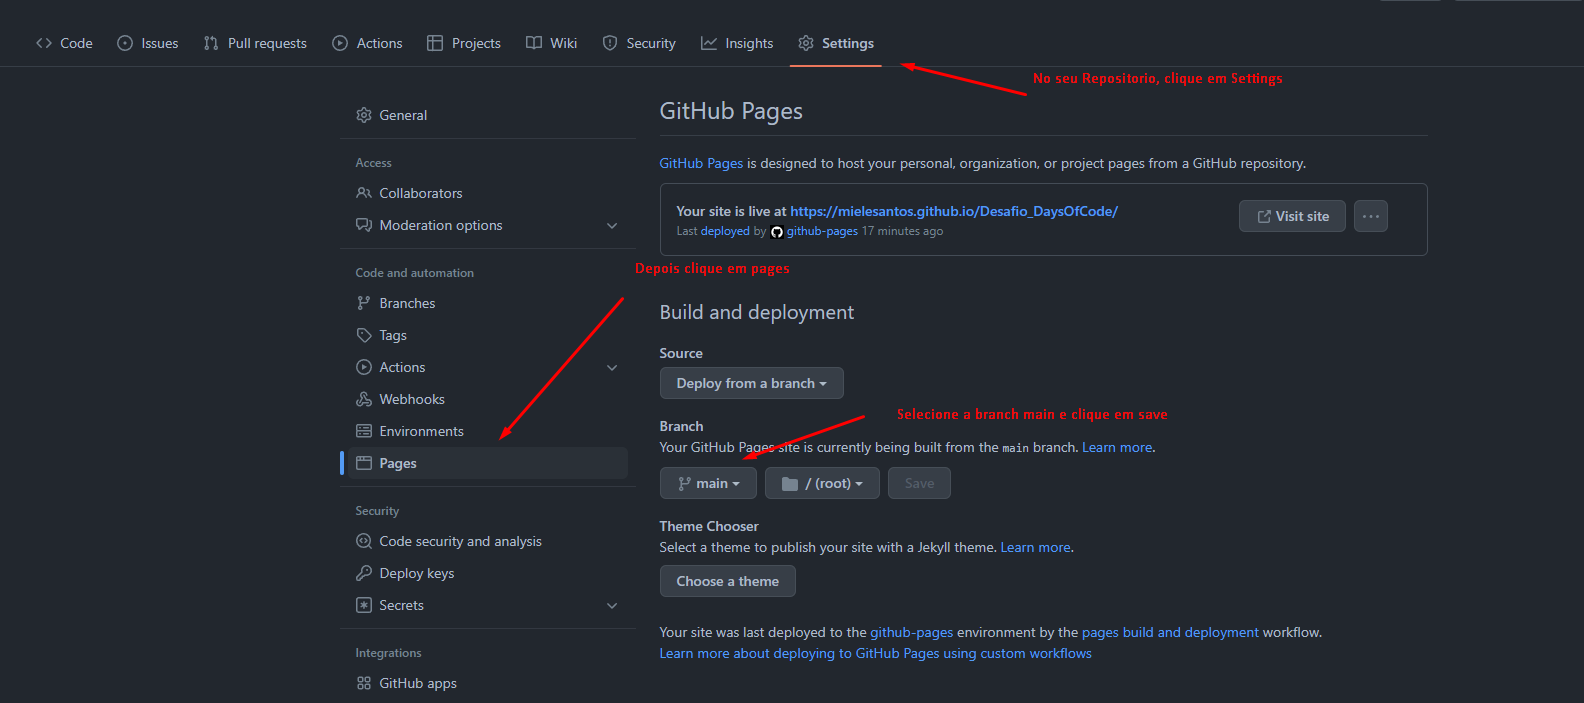The image size is (1584, 703).
Task: Open General settings in sidebar
Action: click(x=488, y=115)
